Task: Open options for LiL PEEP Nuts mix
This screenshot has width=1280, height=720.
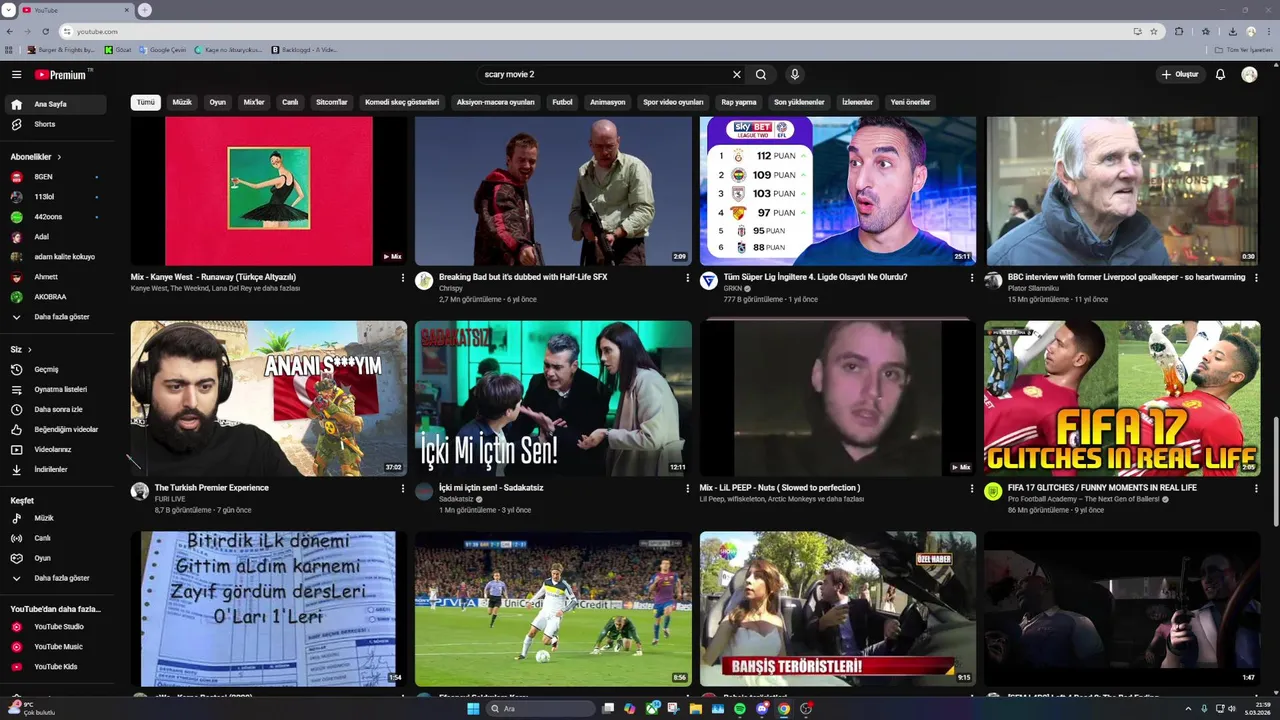Action: pyautogui.click(x=971, y=489)
